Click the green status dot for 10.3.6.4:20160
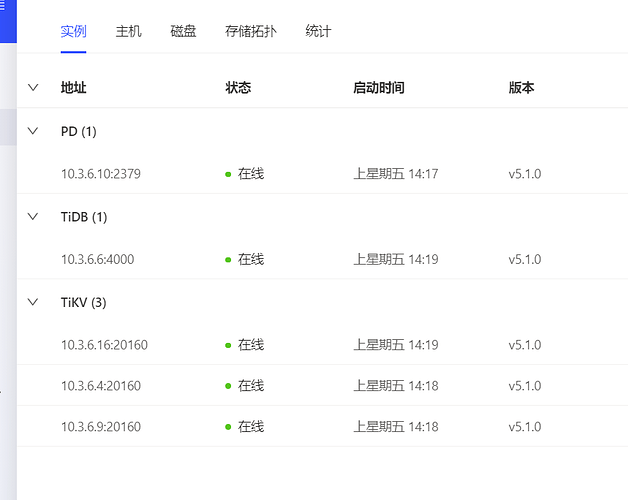628x500 pixels. pos(228,386)
